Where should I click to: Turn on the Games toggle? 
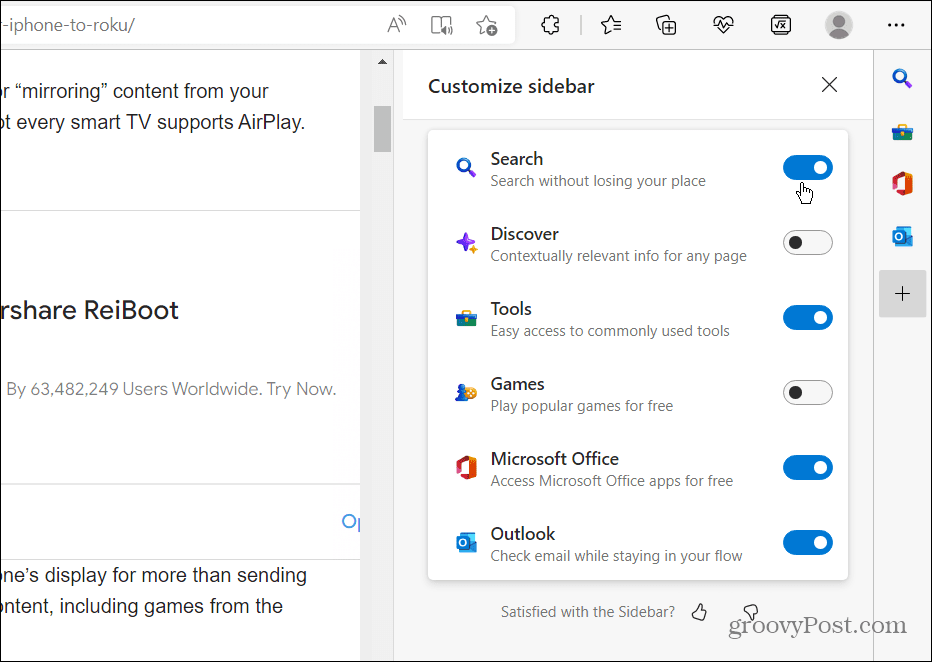pyautogui.click(x=808, y=392)
